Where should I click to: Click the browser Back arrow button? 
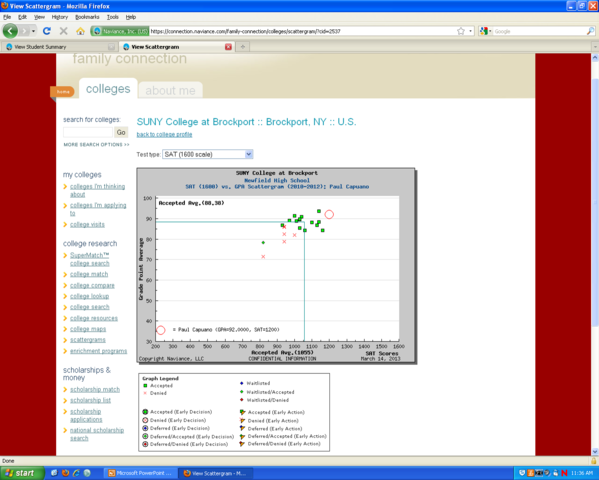[10, 31]
